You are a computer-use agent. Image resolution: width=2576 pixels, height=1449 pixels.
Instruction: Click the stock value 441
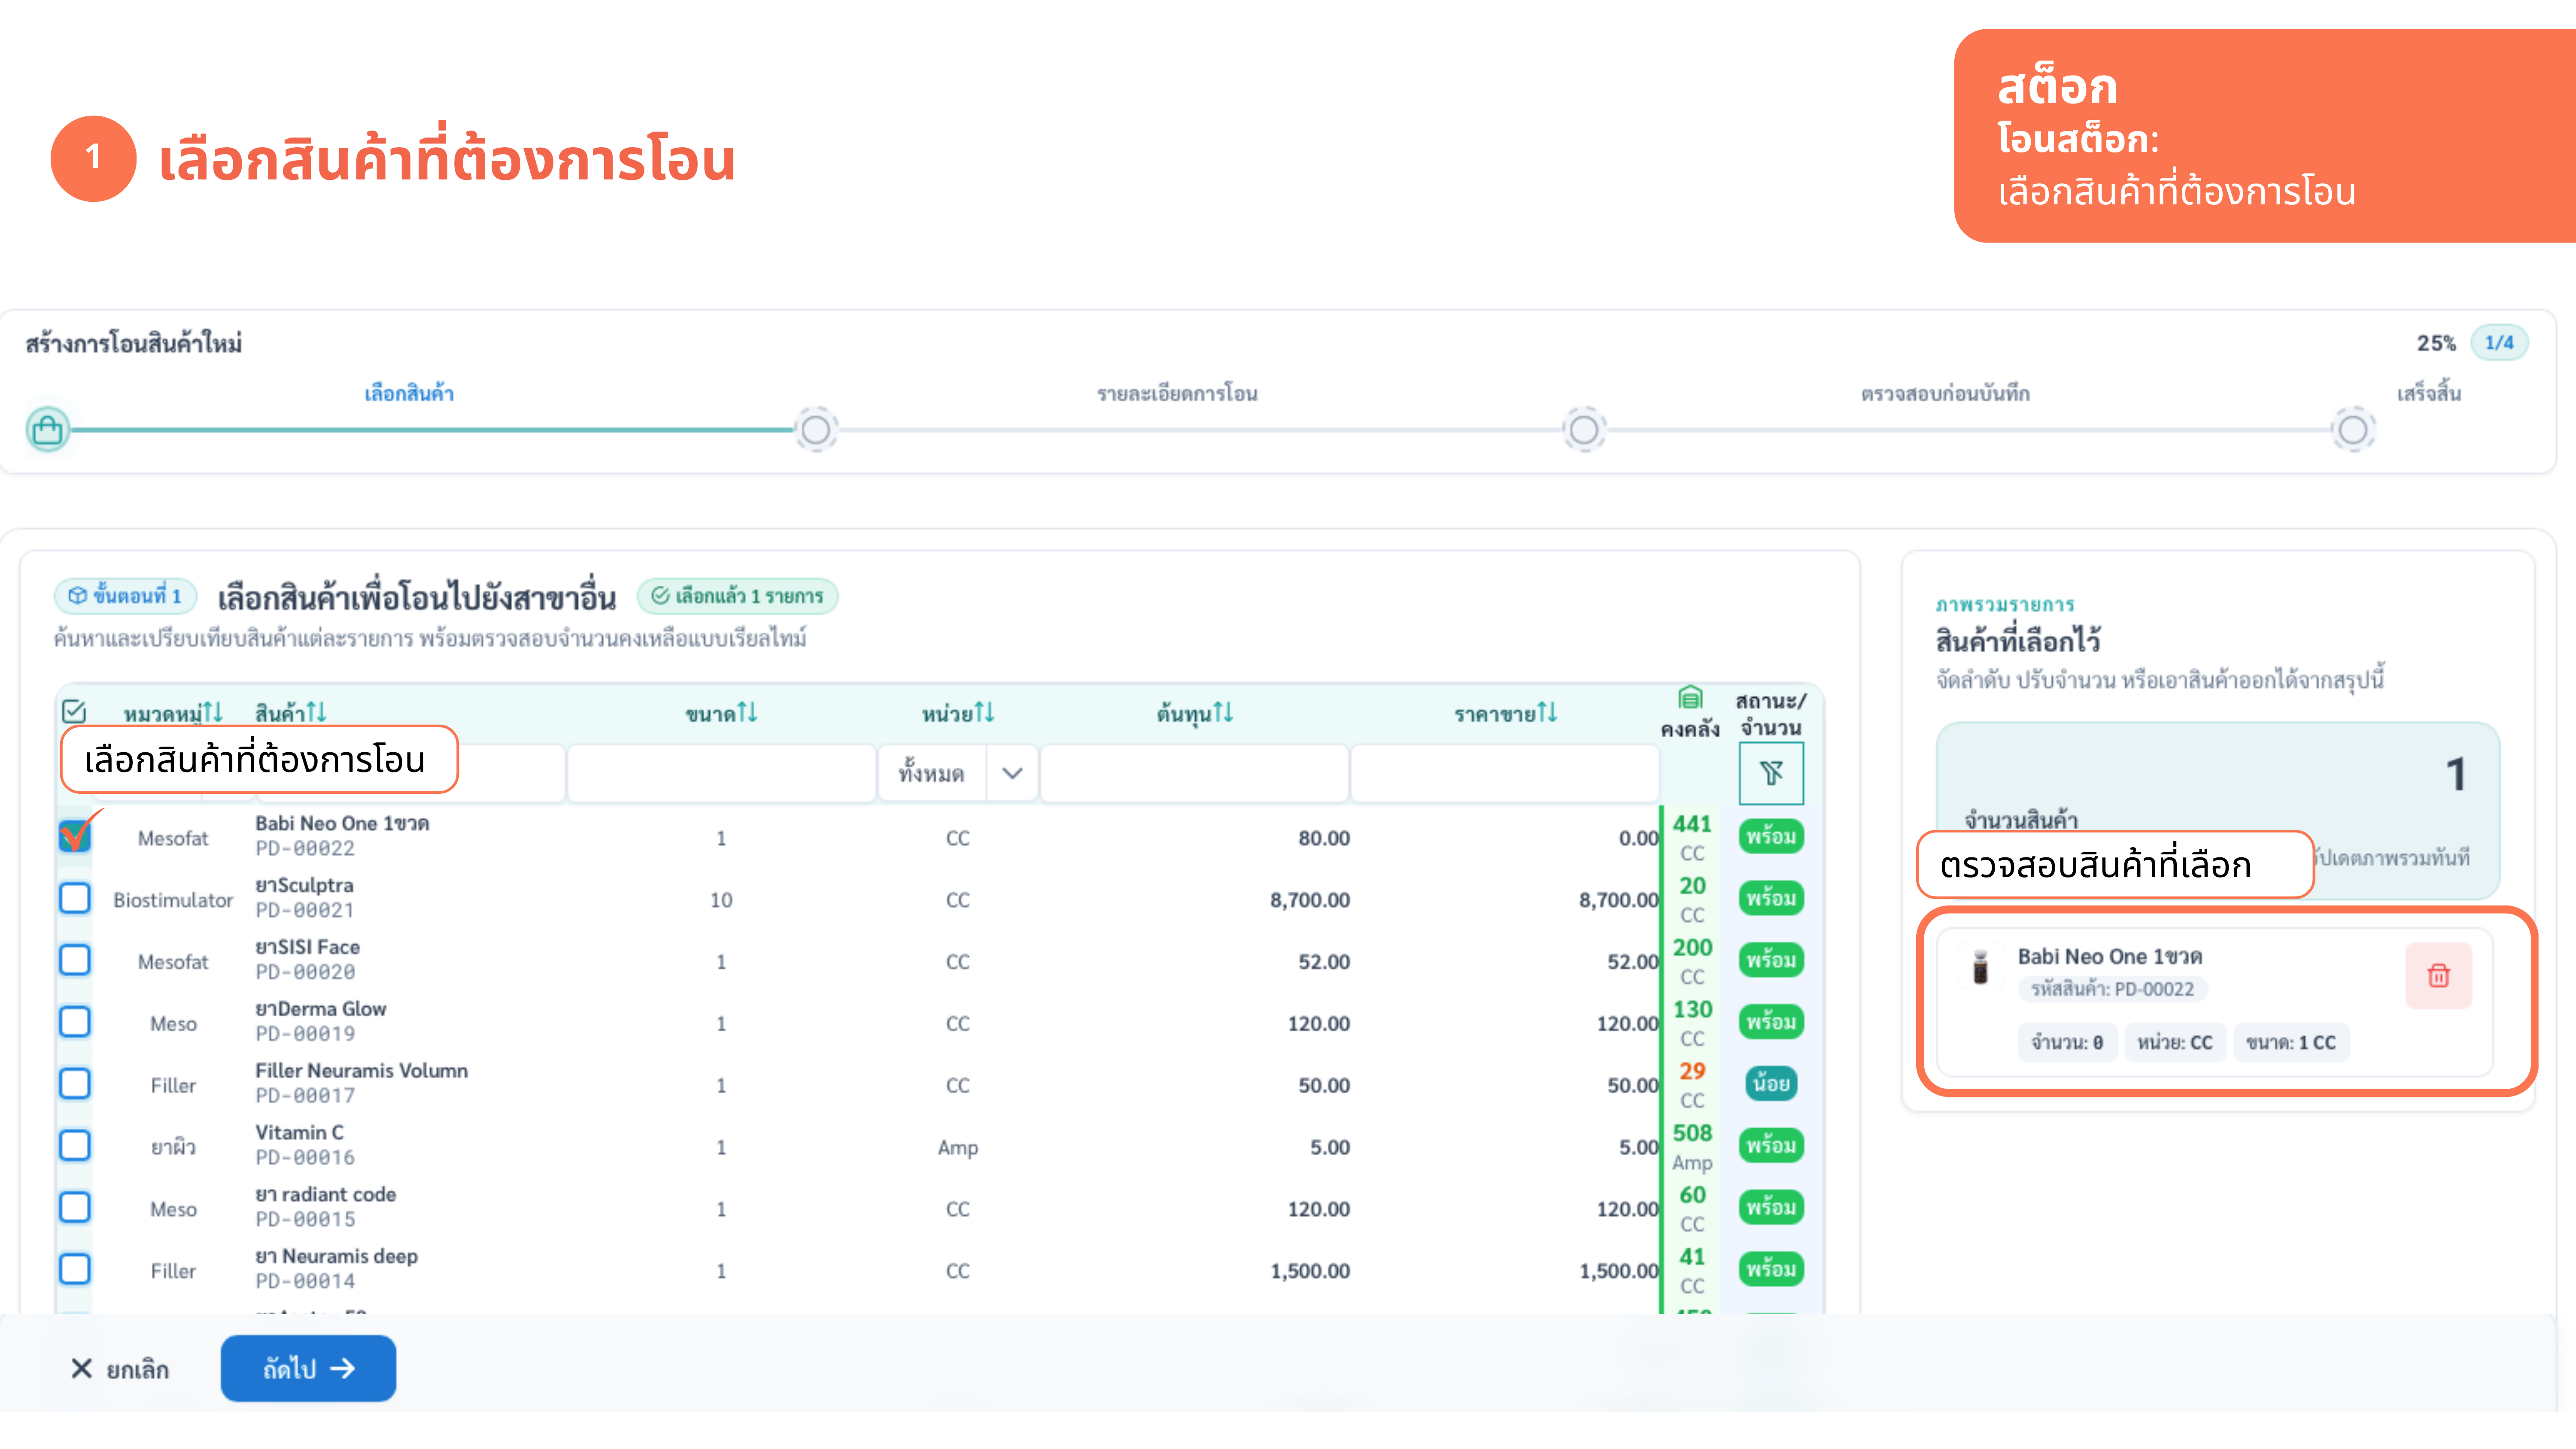coord(1692,824)
